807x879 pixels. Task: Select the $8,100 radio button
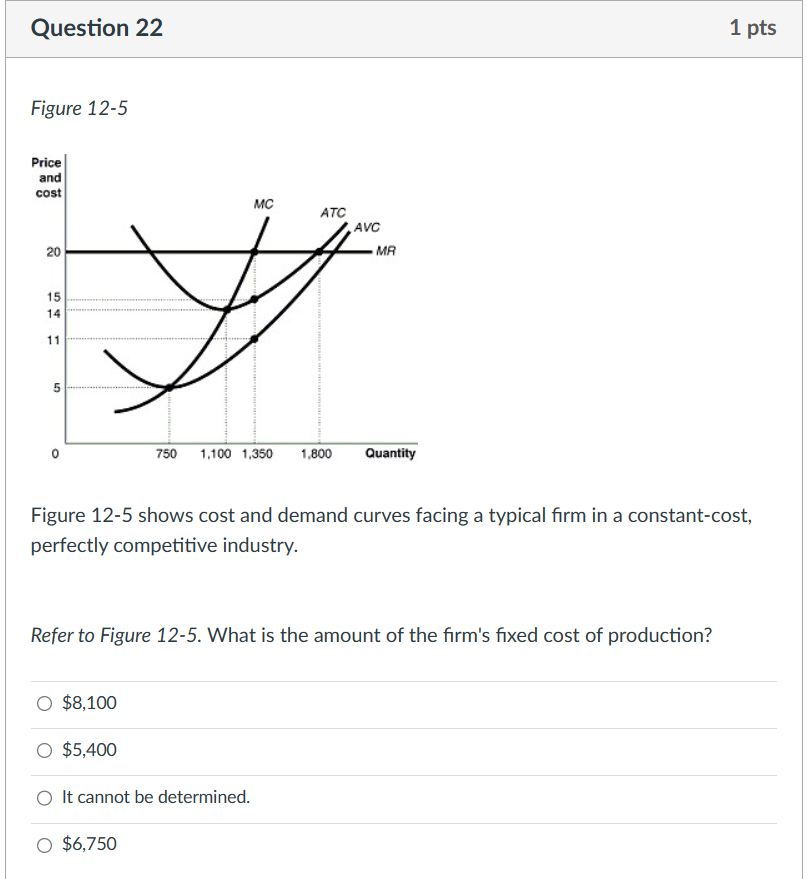pos(44,703)
